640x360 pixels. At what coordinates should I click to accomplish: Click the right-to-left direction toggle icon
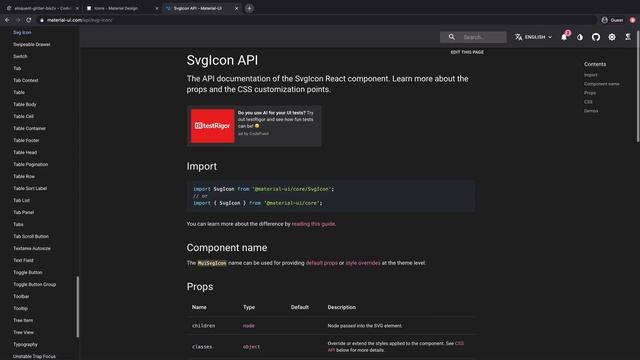pos(628,37)
